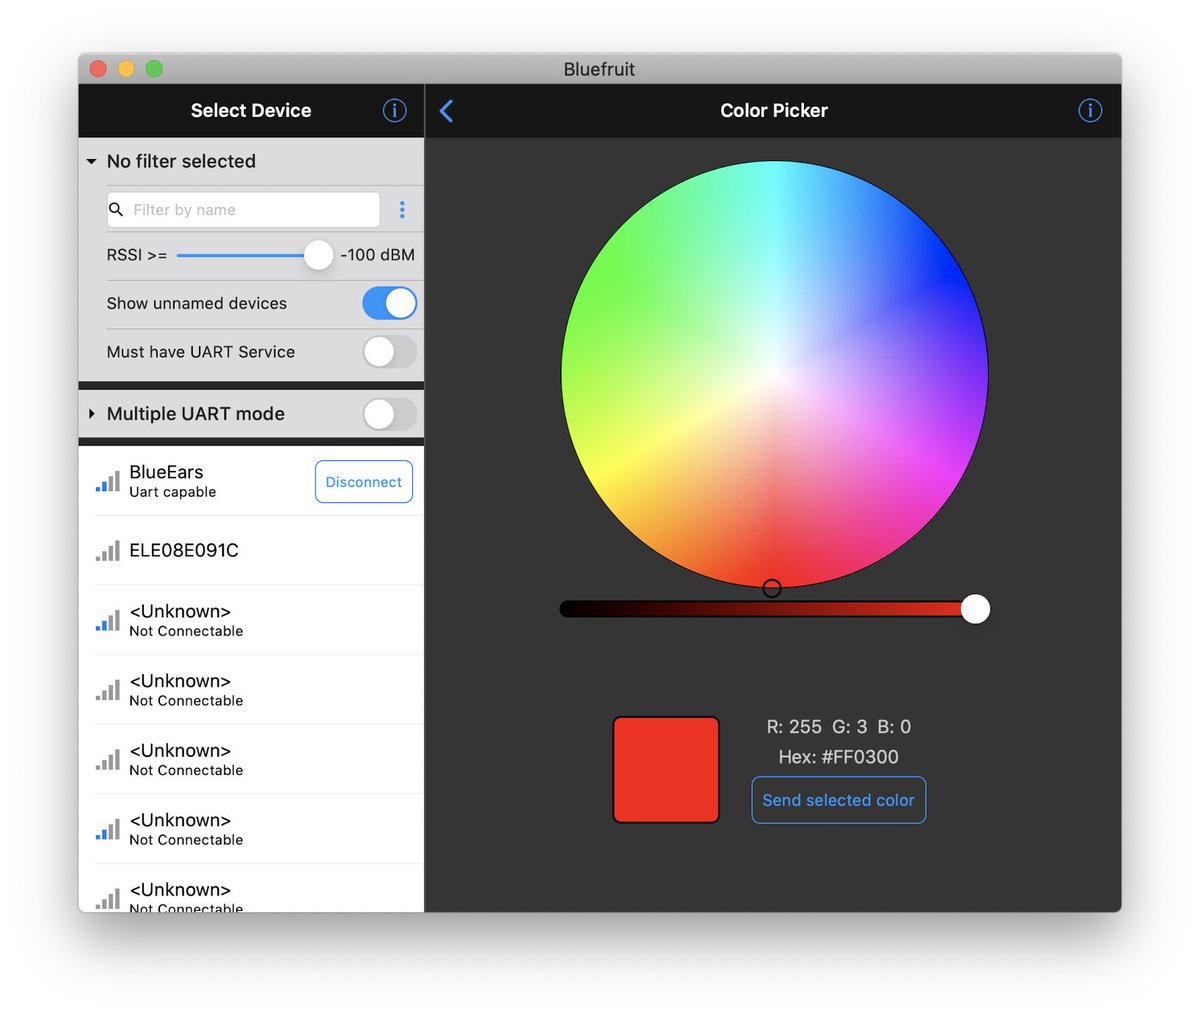Click the signal strength icon beside BlueEars
Viewport: 1200px width, 1016px height.
click(x=107, y=482)
